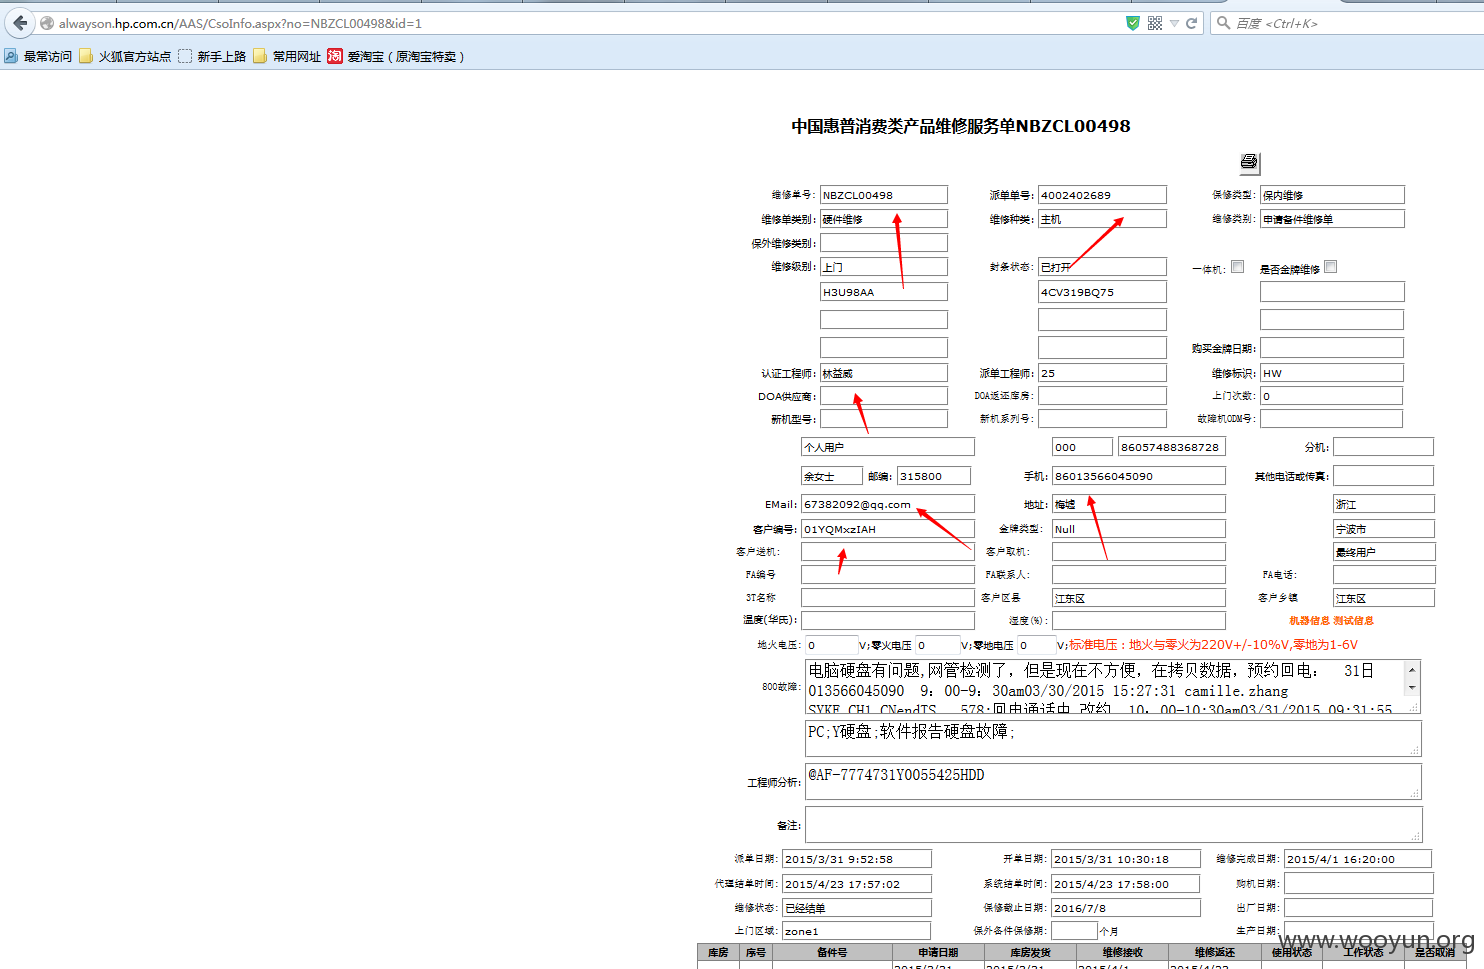The width and height of the screenshot is (1484, 969).
Task: Click the 测试信息 red link
Action: click(1353, 621)
